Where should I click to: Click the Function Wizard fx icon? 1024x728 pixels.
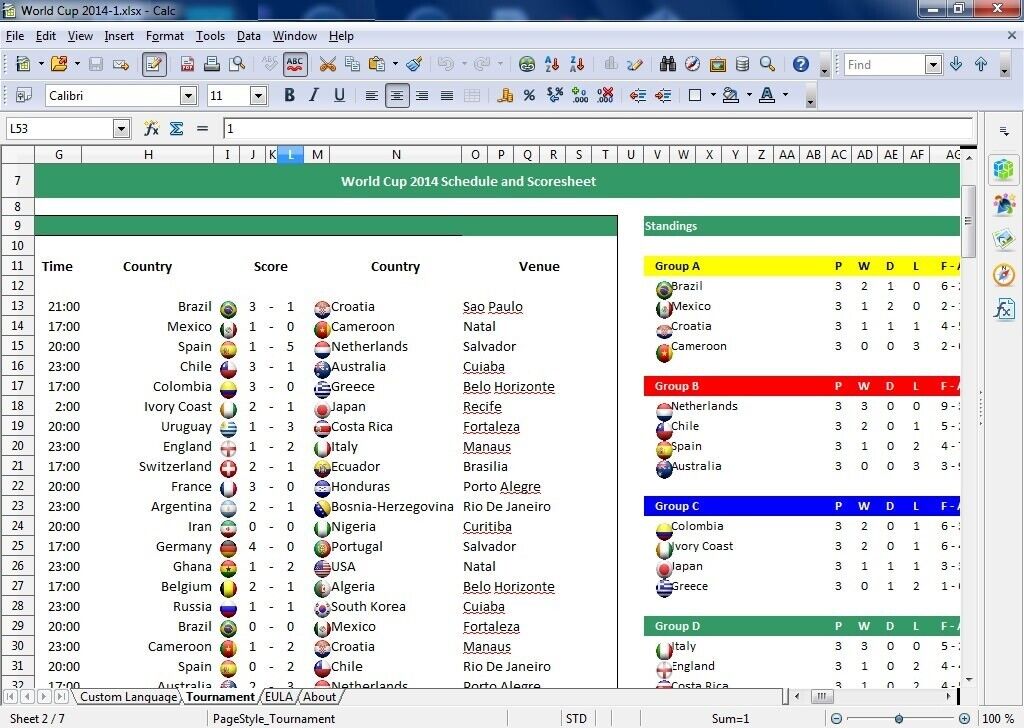pyautogui.click(x=152, y=128)
